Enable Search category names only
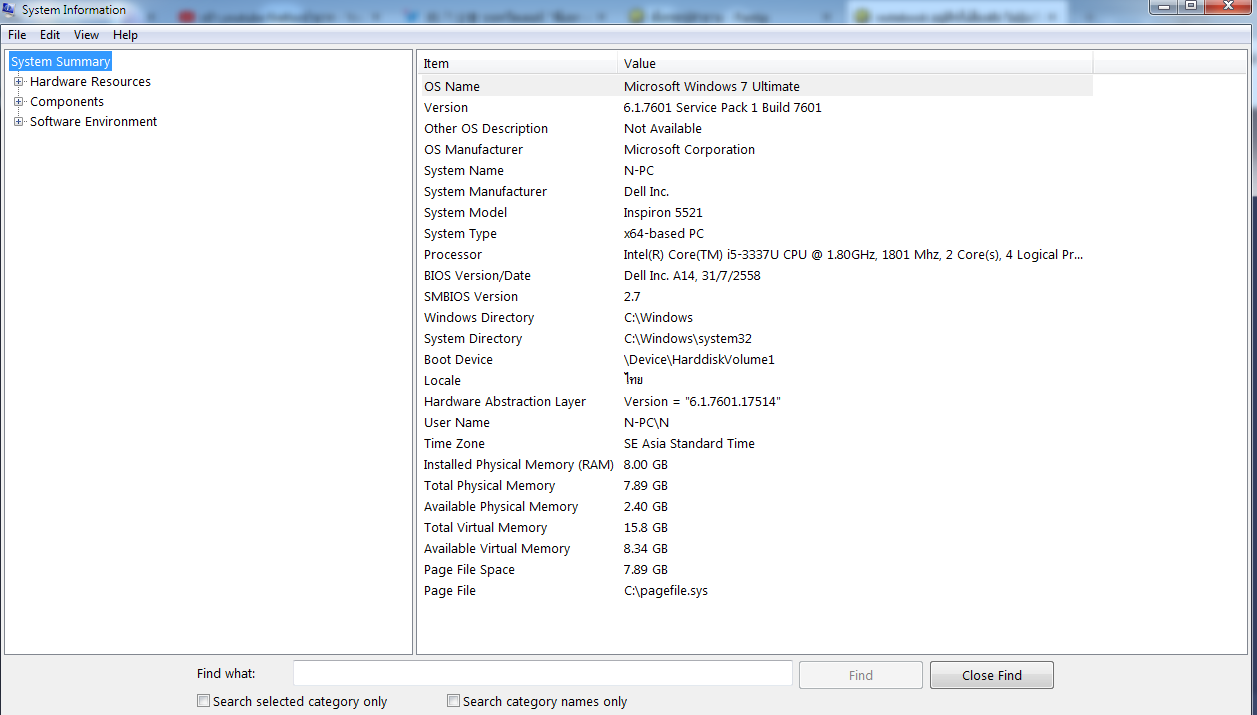This screenshot has height=715, width=1257. pyautogui.click(x=454, y=701)
